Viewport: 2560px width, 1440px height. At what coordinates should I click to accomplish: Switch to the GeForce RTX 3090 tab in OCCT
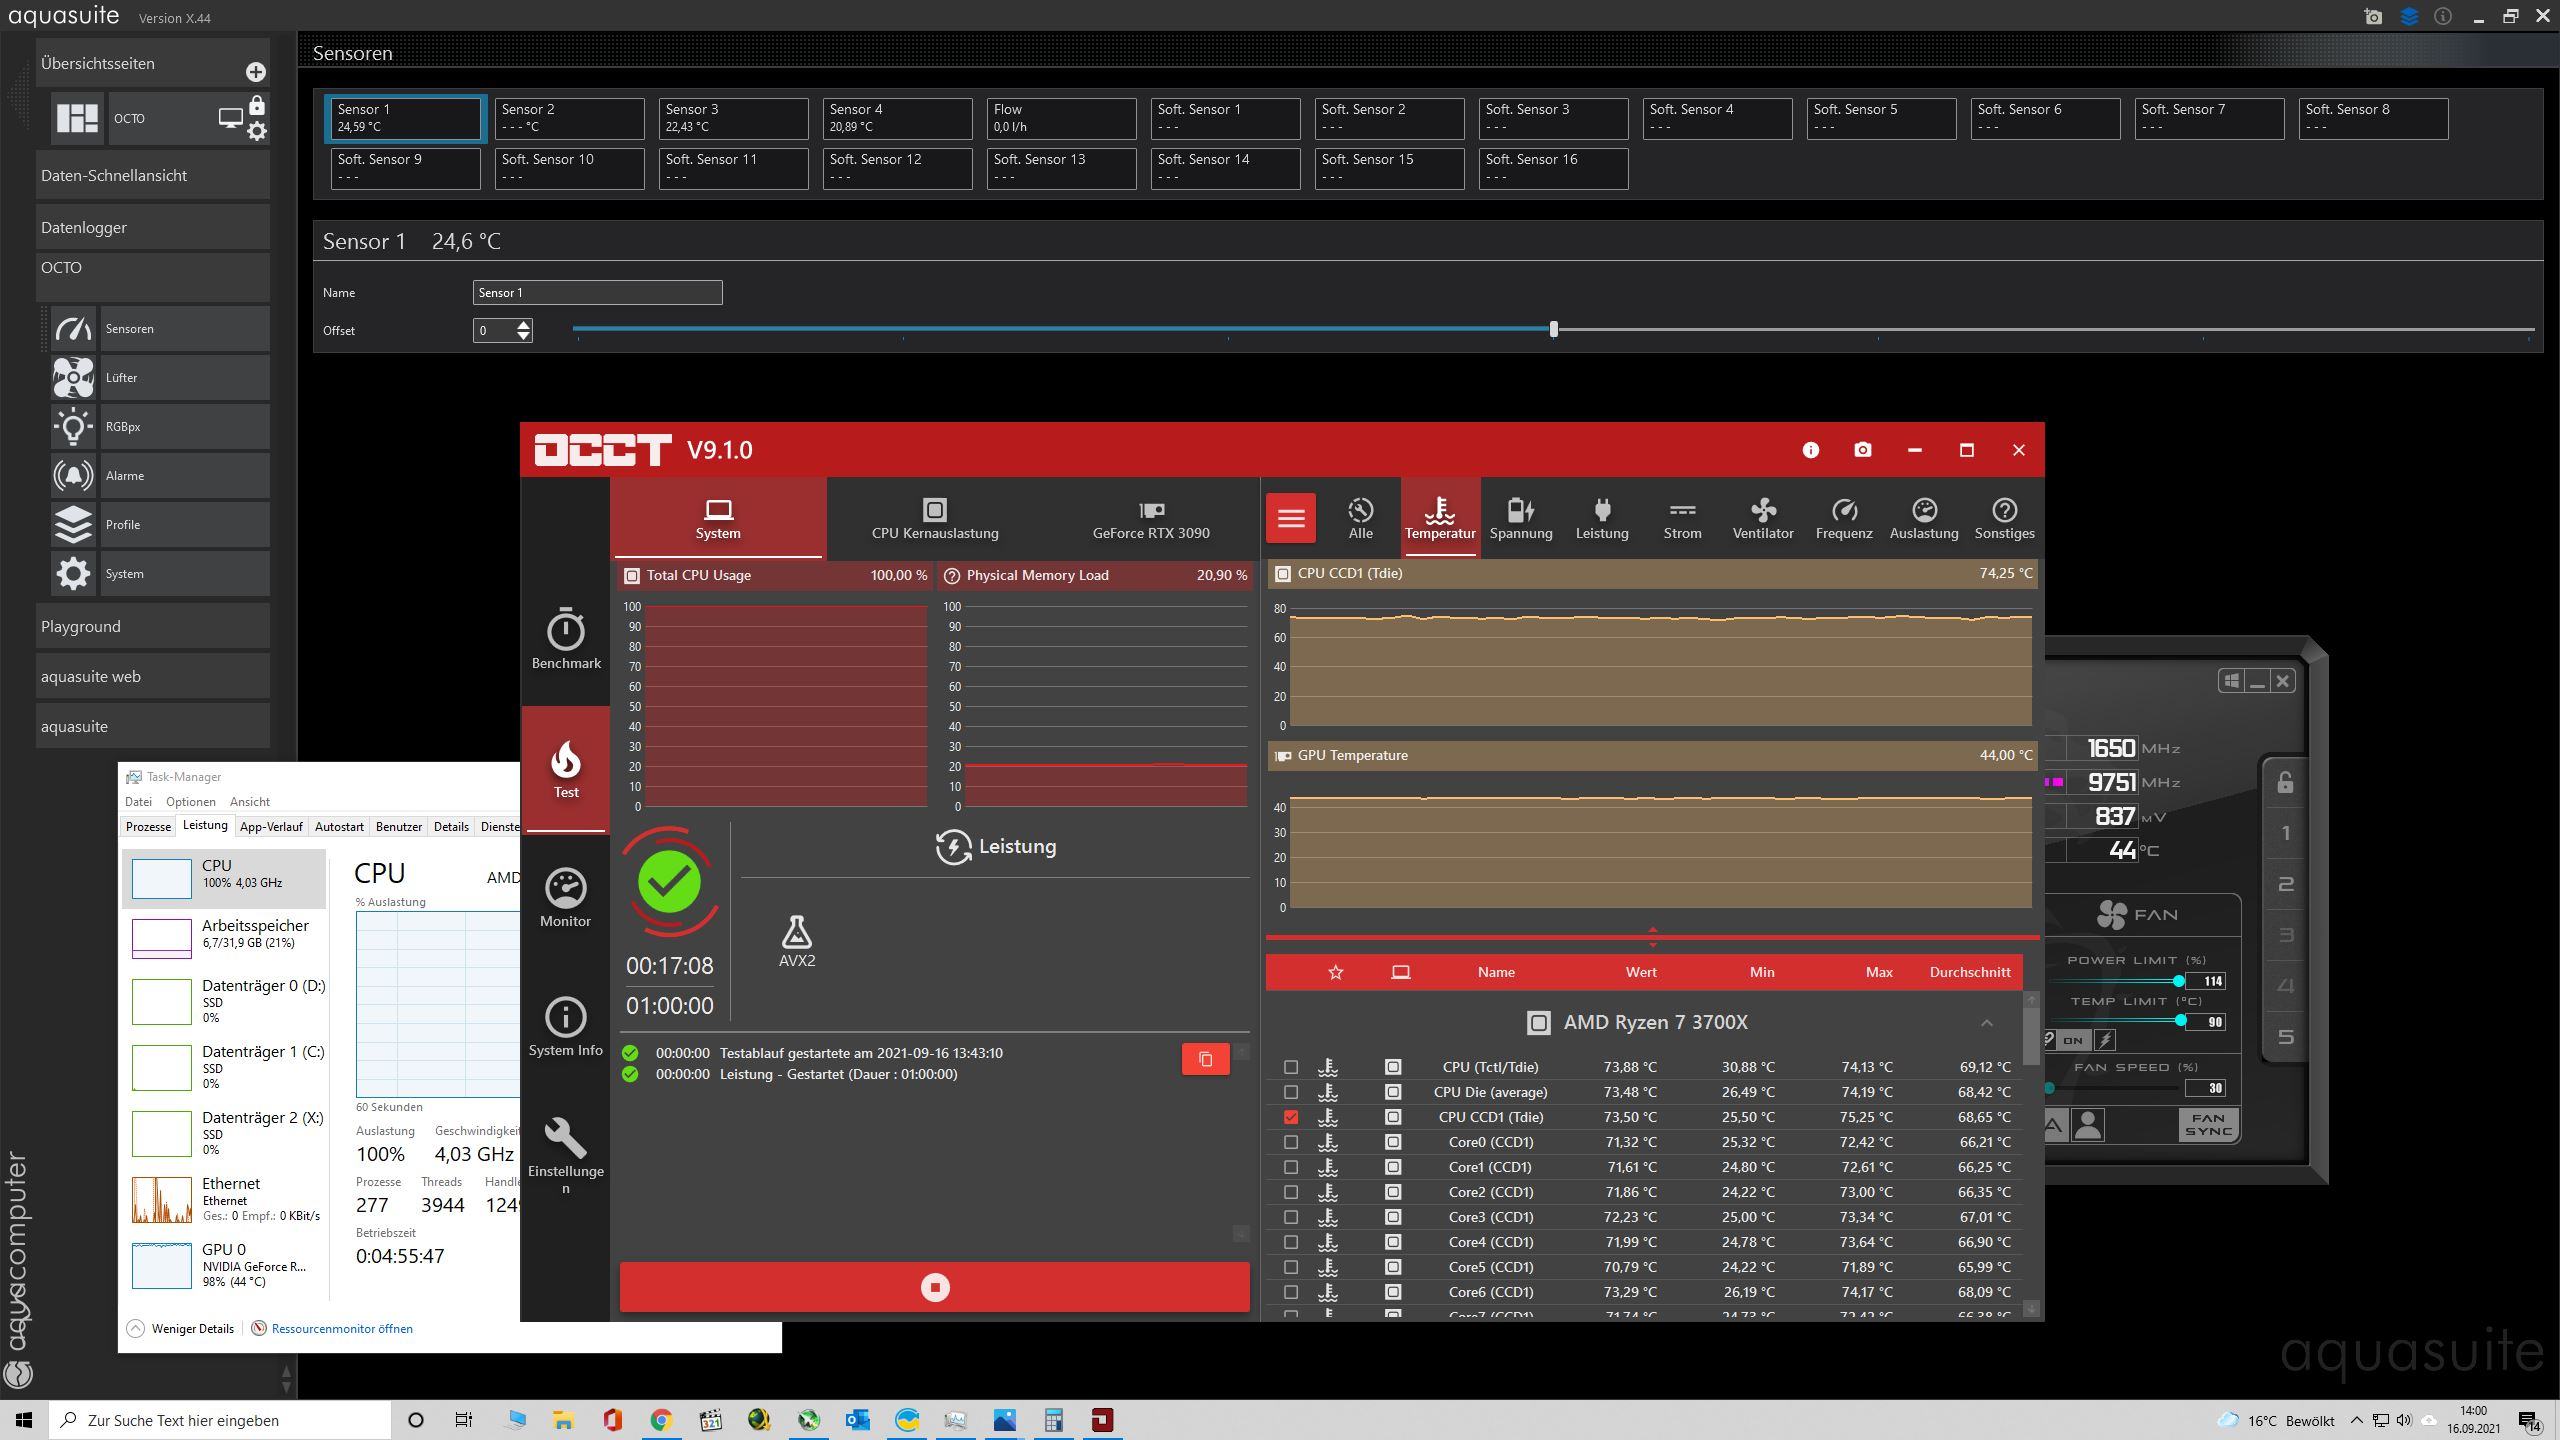[x=1151, y=518]
